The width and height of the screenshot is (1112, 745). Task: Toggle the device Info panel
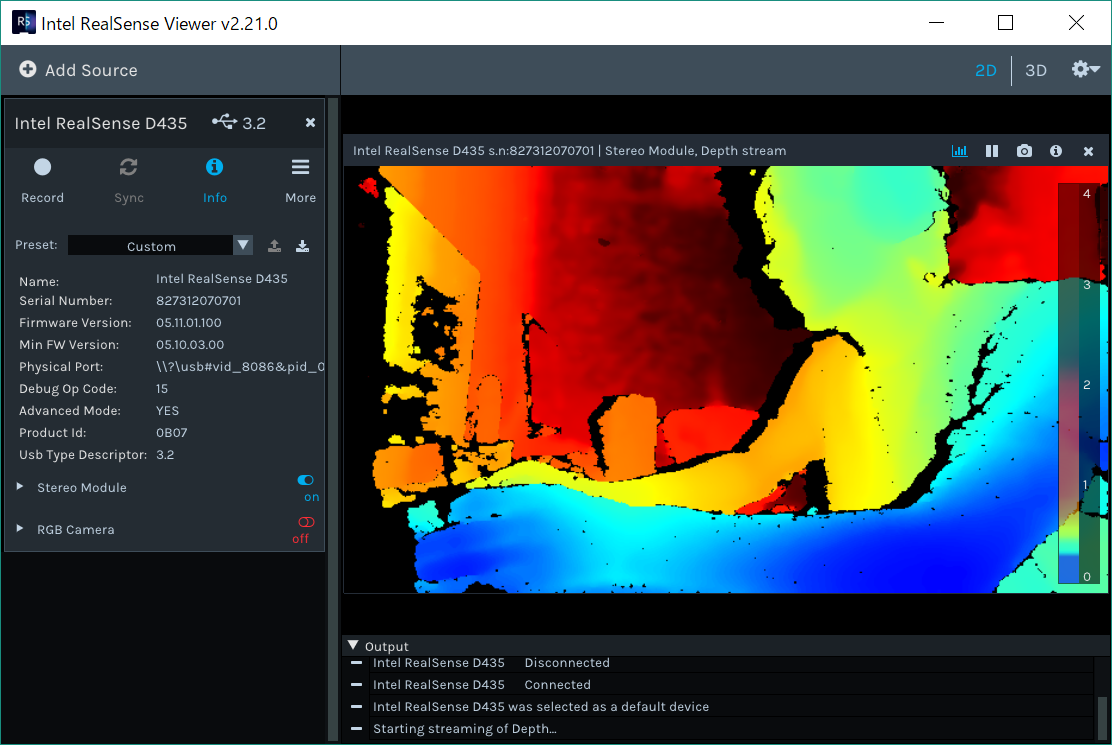[x=214, y=180]
